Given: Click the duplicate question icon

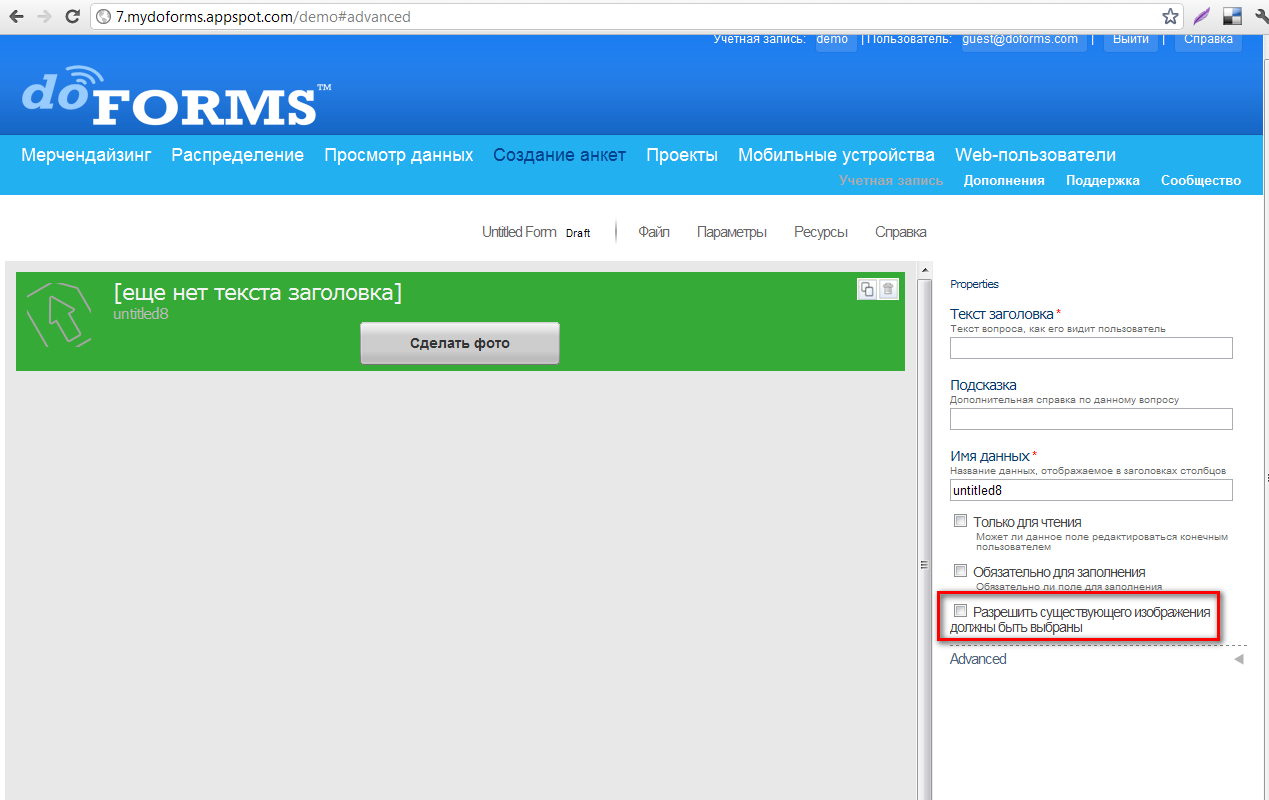Looking at the screenshot, I should click(867, 289).
